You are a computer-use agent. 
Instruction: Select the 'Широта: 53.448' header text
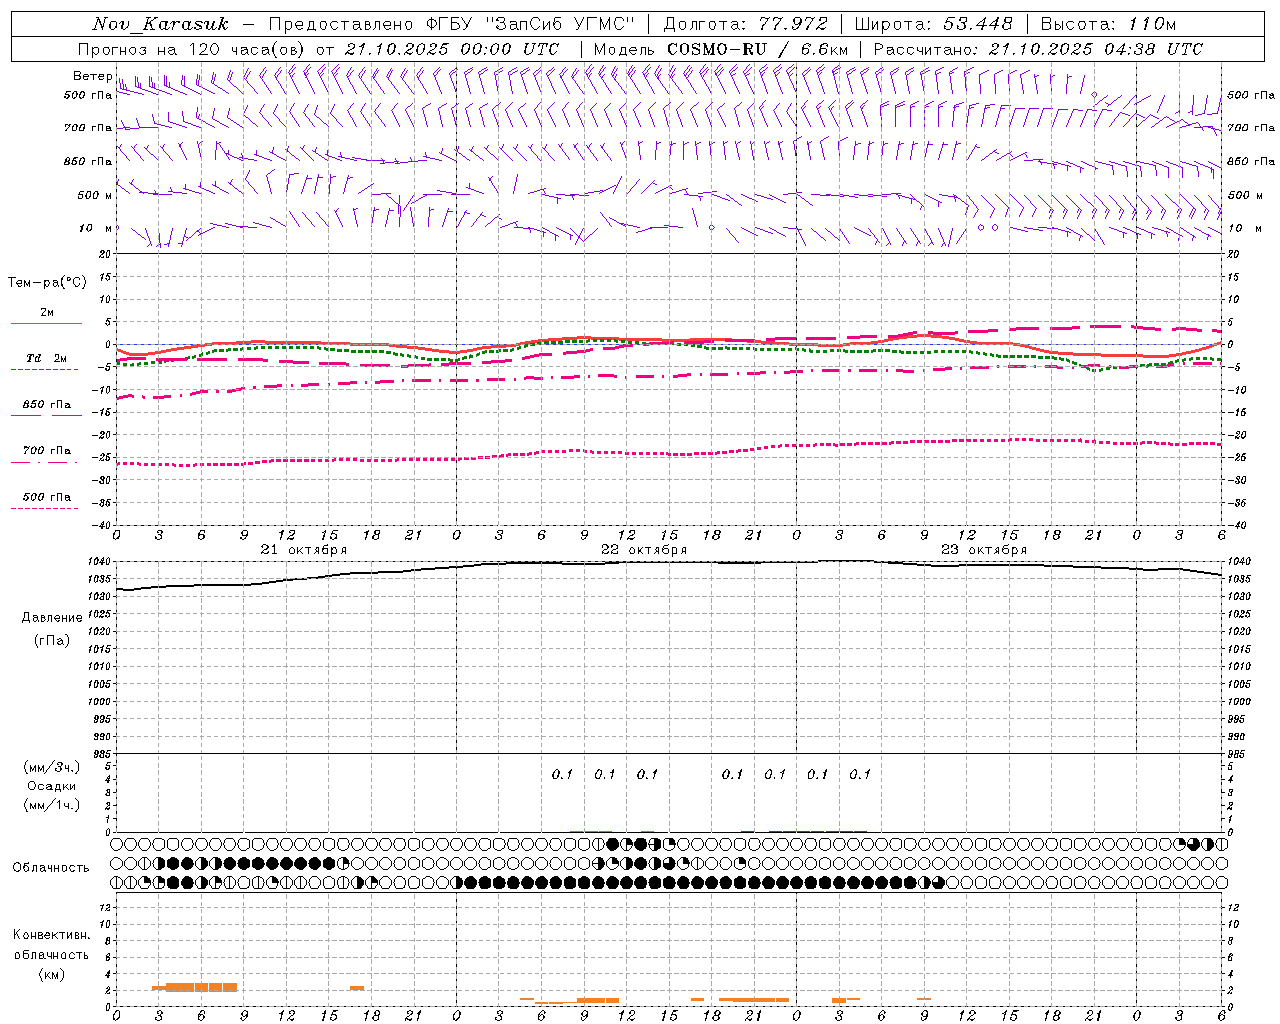point(934,24)
